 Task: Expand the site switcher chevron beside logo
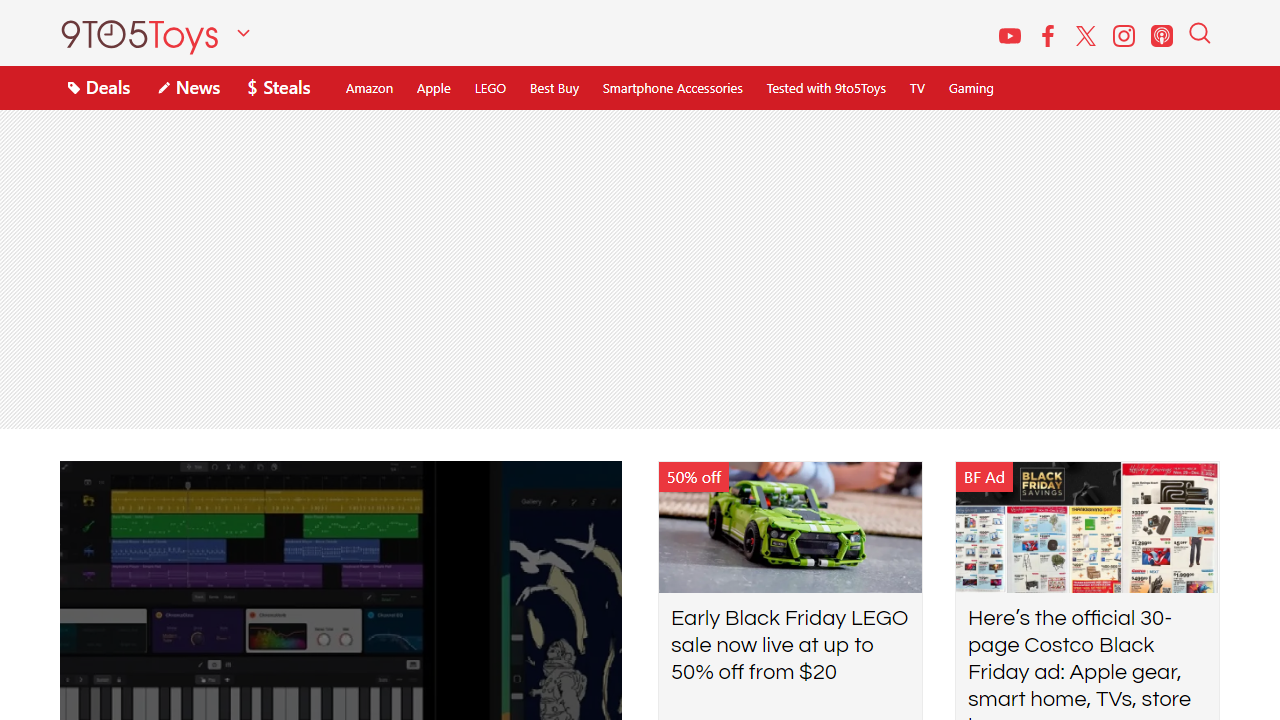click(x=243, y=33)
